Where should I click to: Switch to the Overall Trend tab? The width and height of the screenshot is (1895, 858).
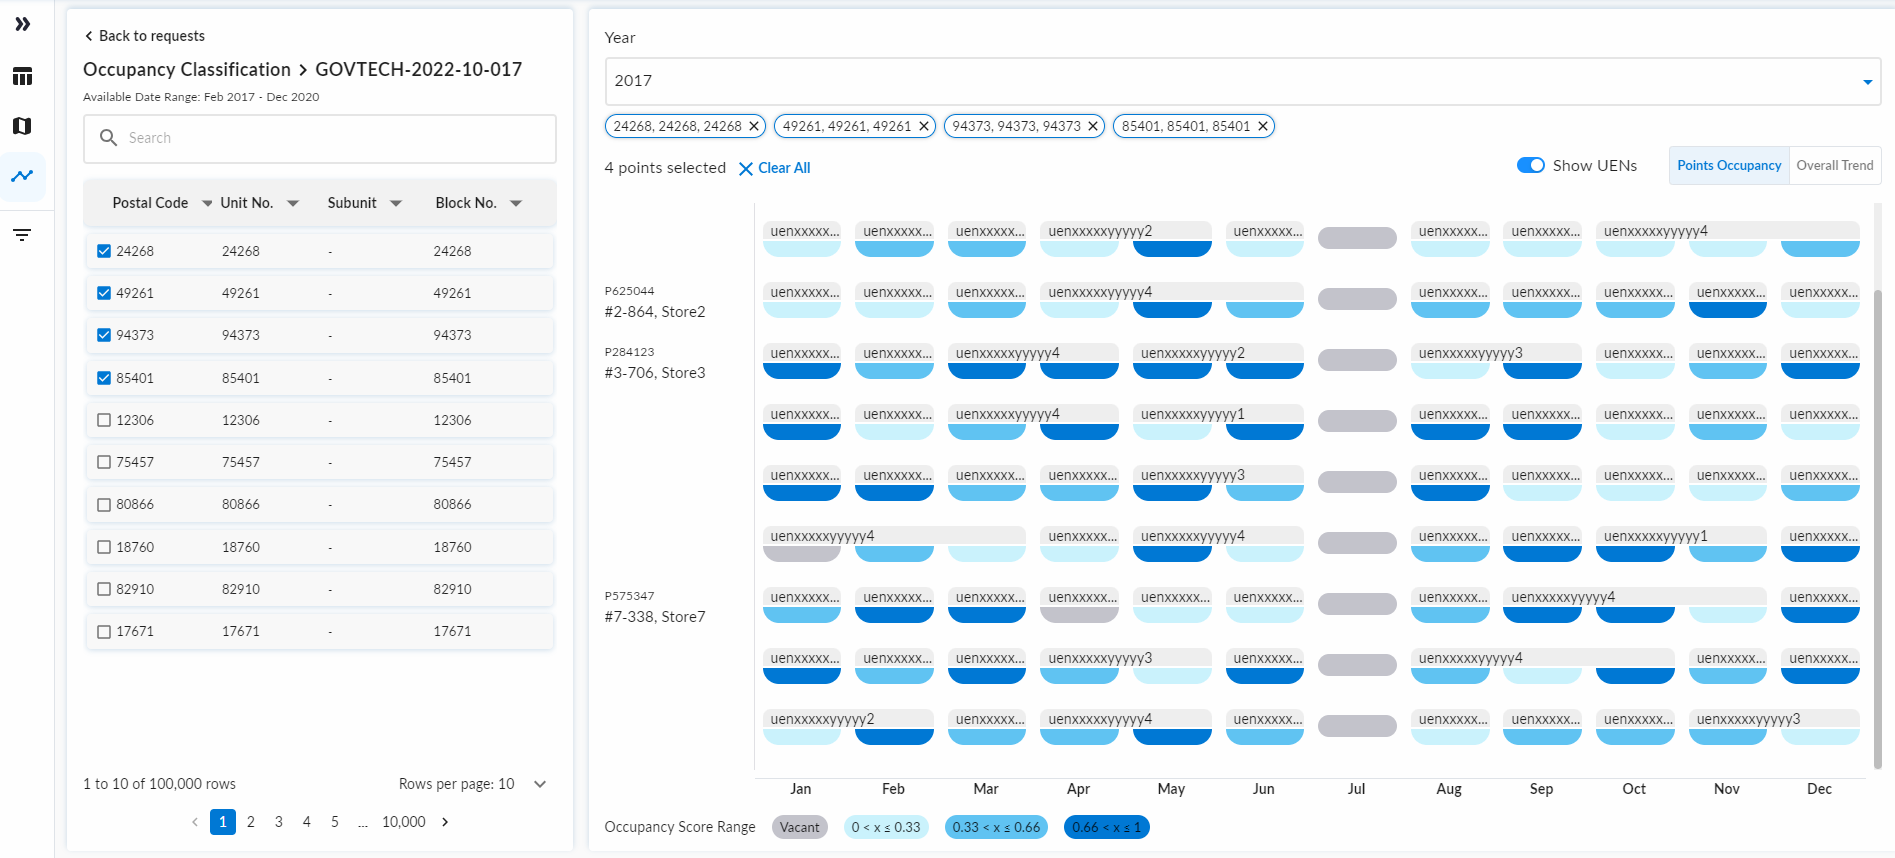1835,165
